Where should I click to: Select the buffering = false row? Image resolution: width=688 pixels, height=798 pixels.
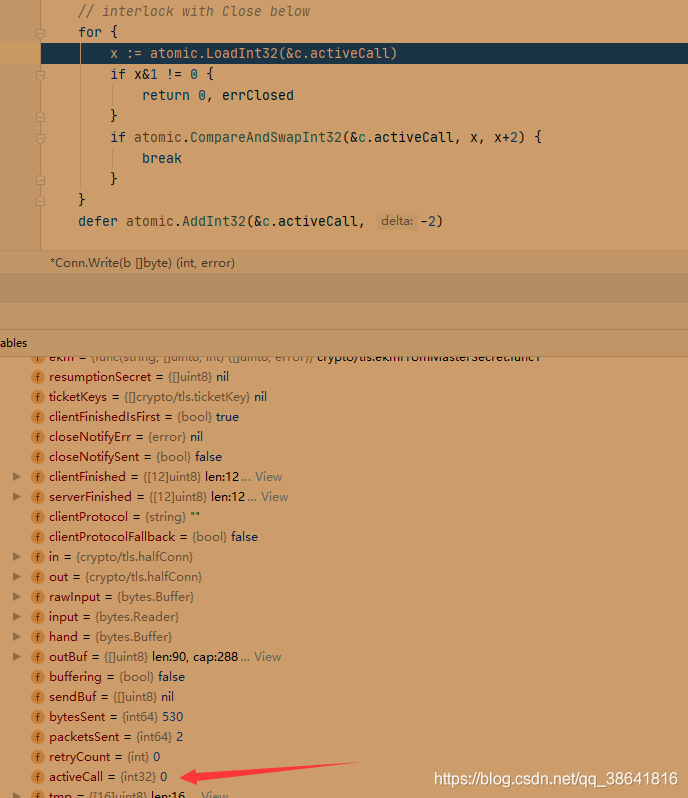point(344,677)
